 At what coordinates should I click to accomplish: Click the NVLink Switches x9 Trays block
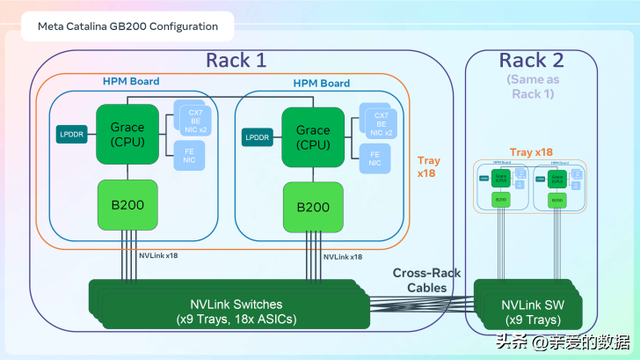pos(229,304)
